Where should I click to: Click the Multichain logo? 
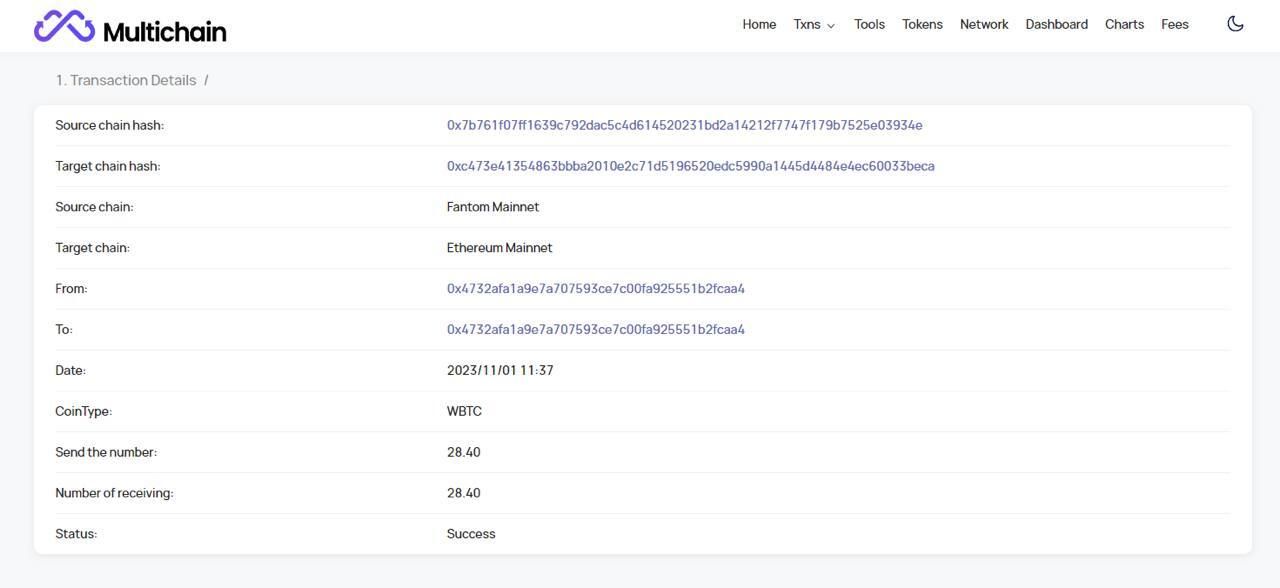tap(130, 27)
